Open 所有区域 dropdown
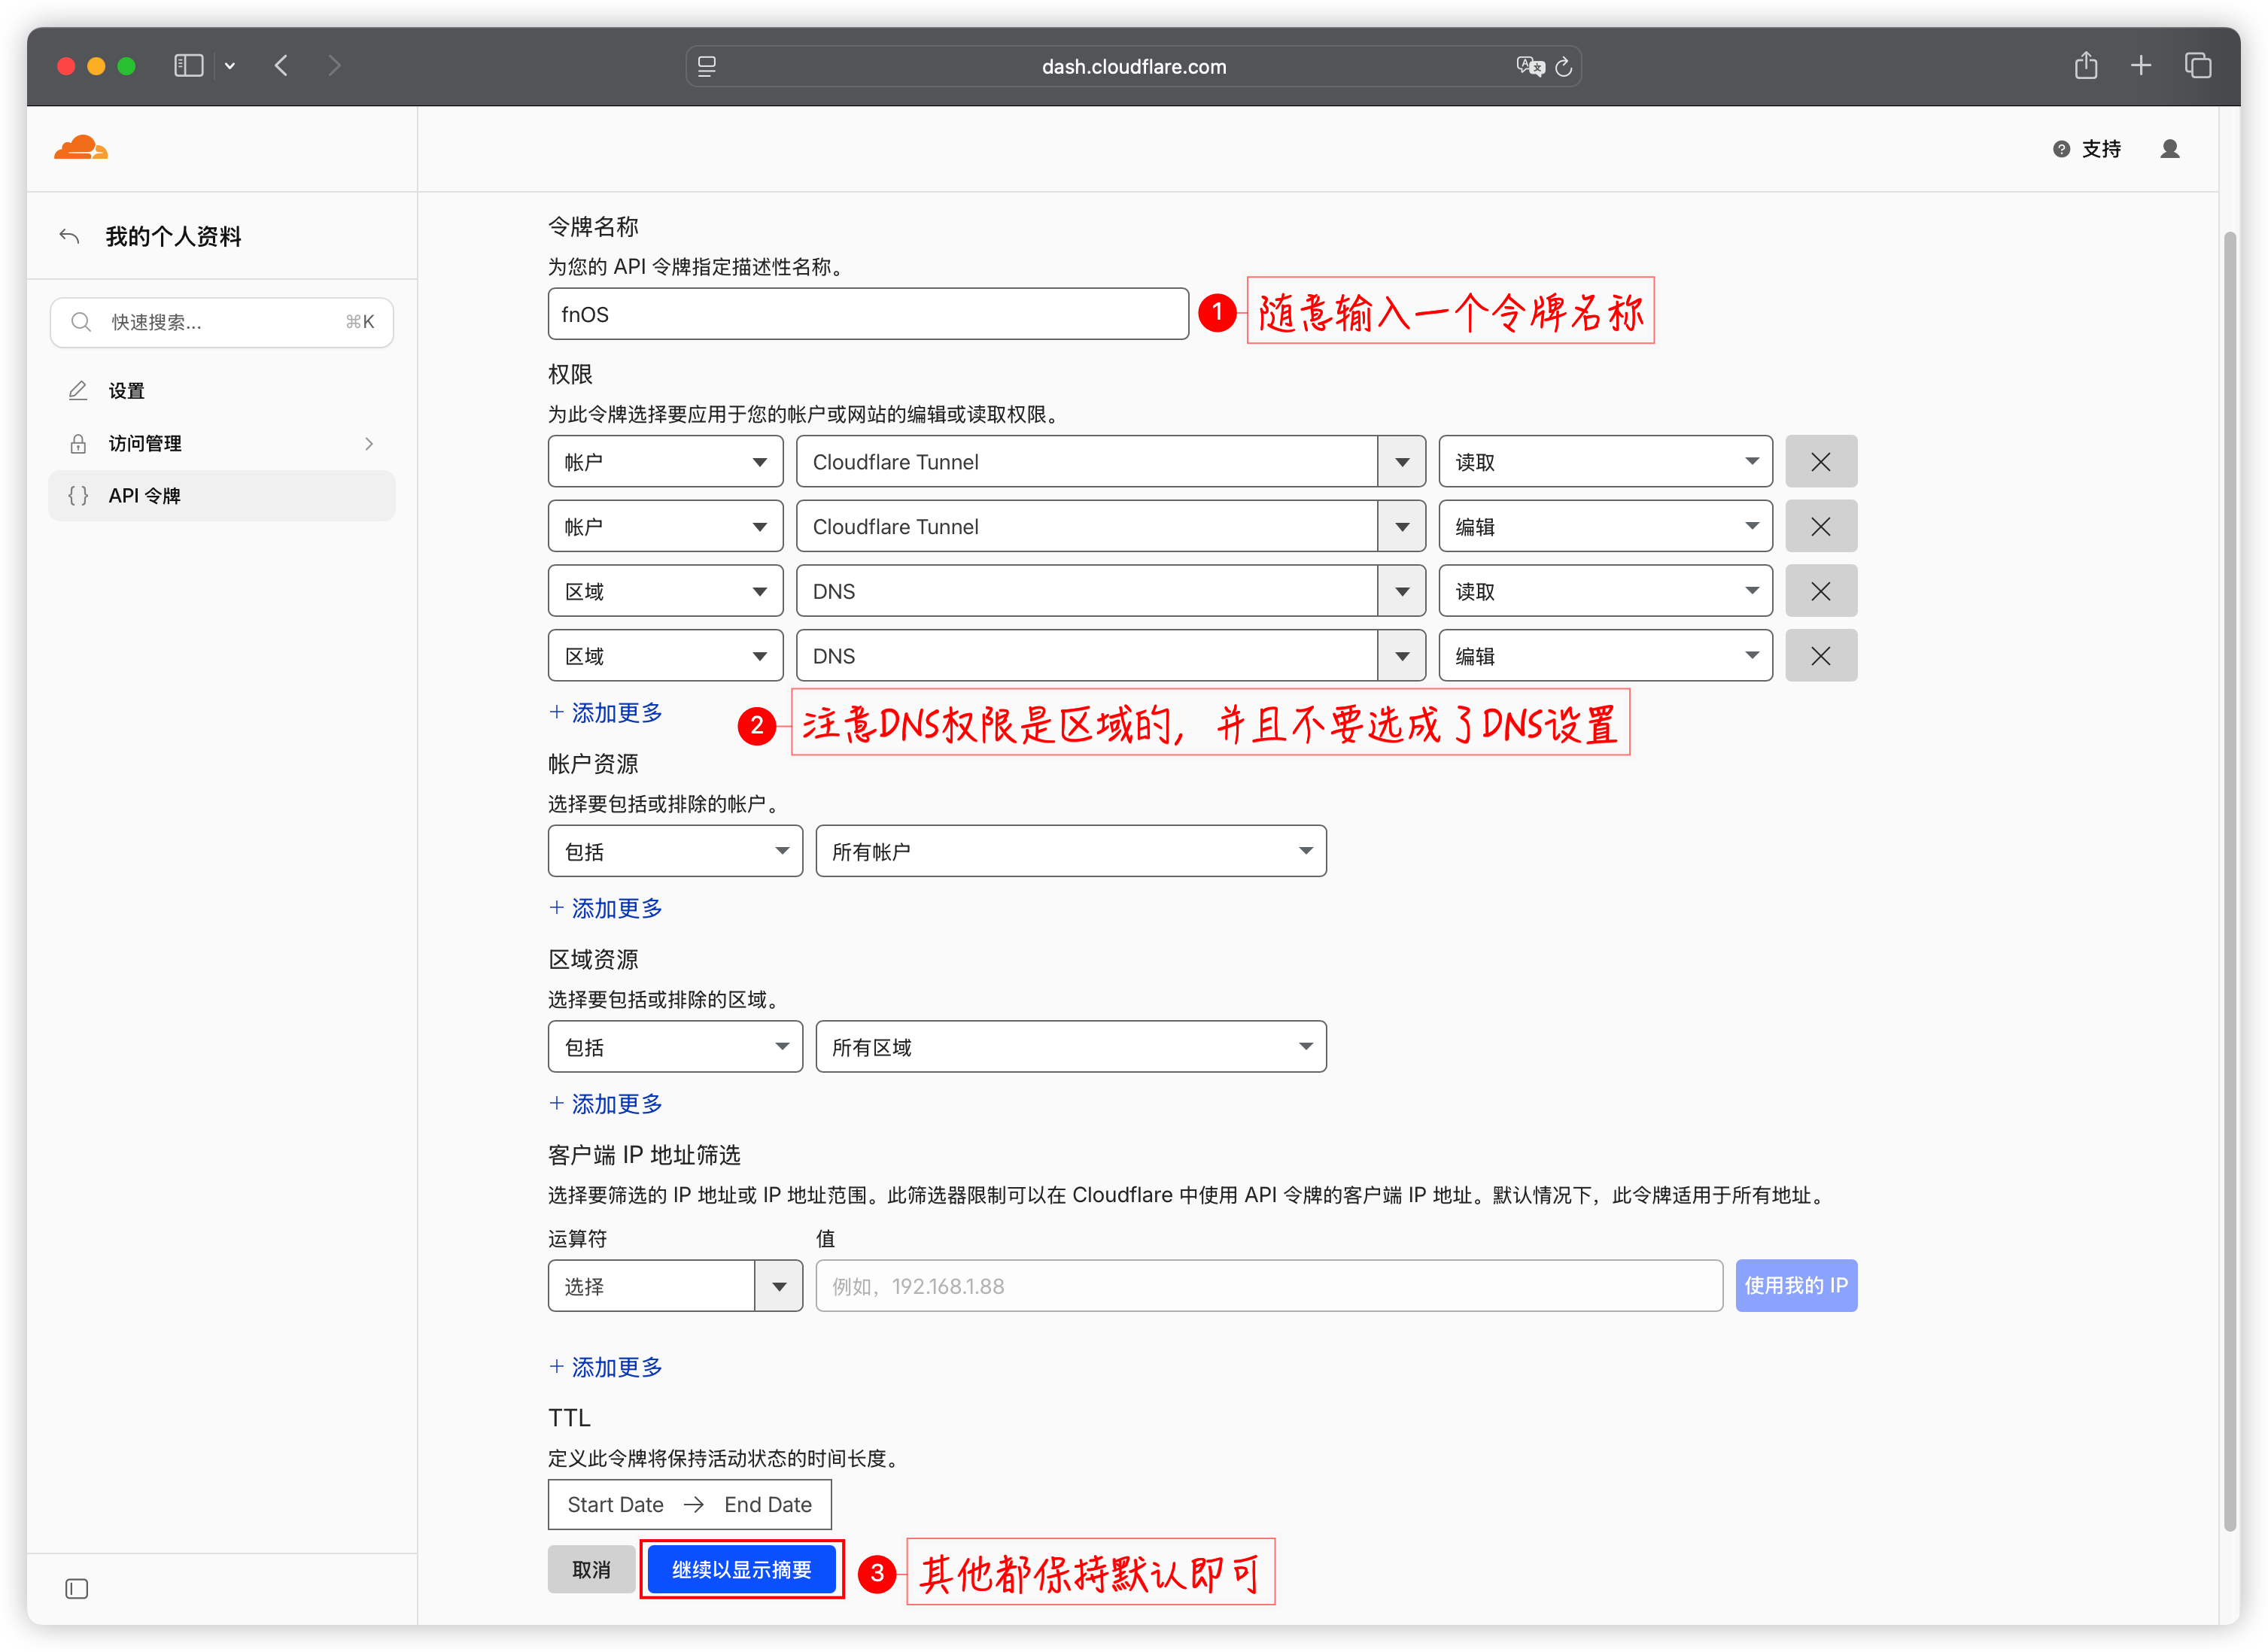 tap(1071, 1047)
